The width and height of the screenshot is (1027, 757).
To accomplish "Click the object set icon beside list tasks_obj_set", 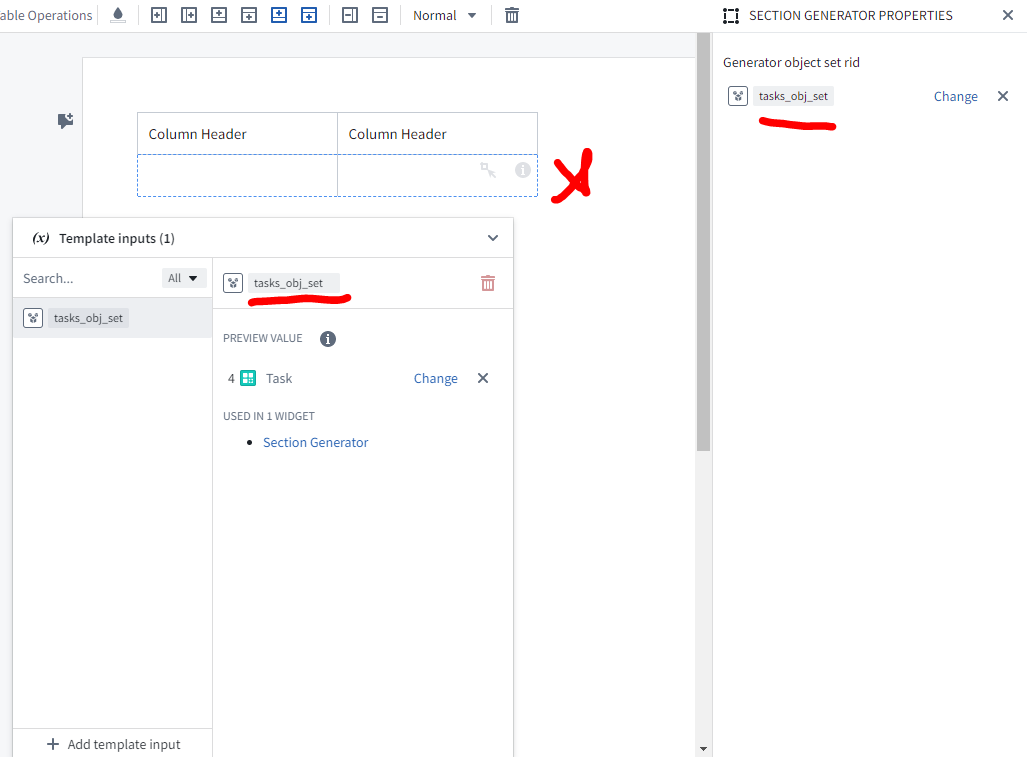I will coord(33,318).
